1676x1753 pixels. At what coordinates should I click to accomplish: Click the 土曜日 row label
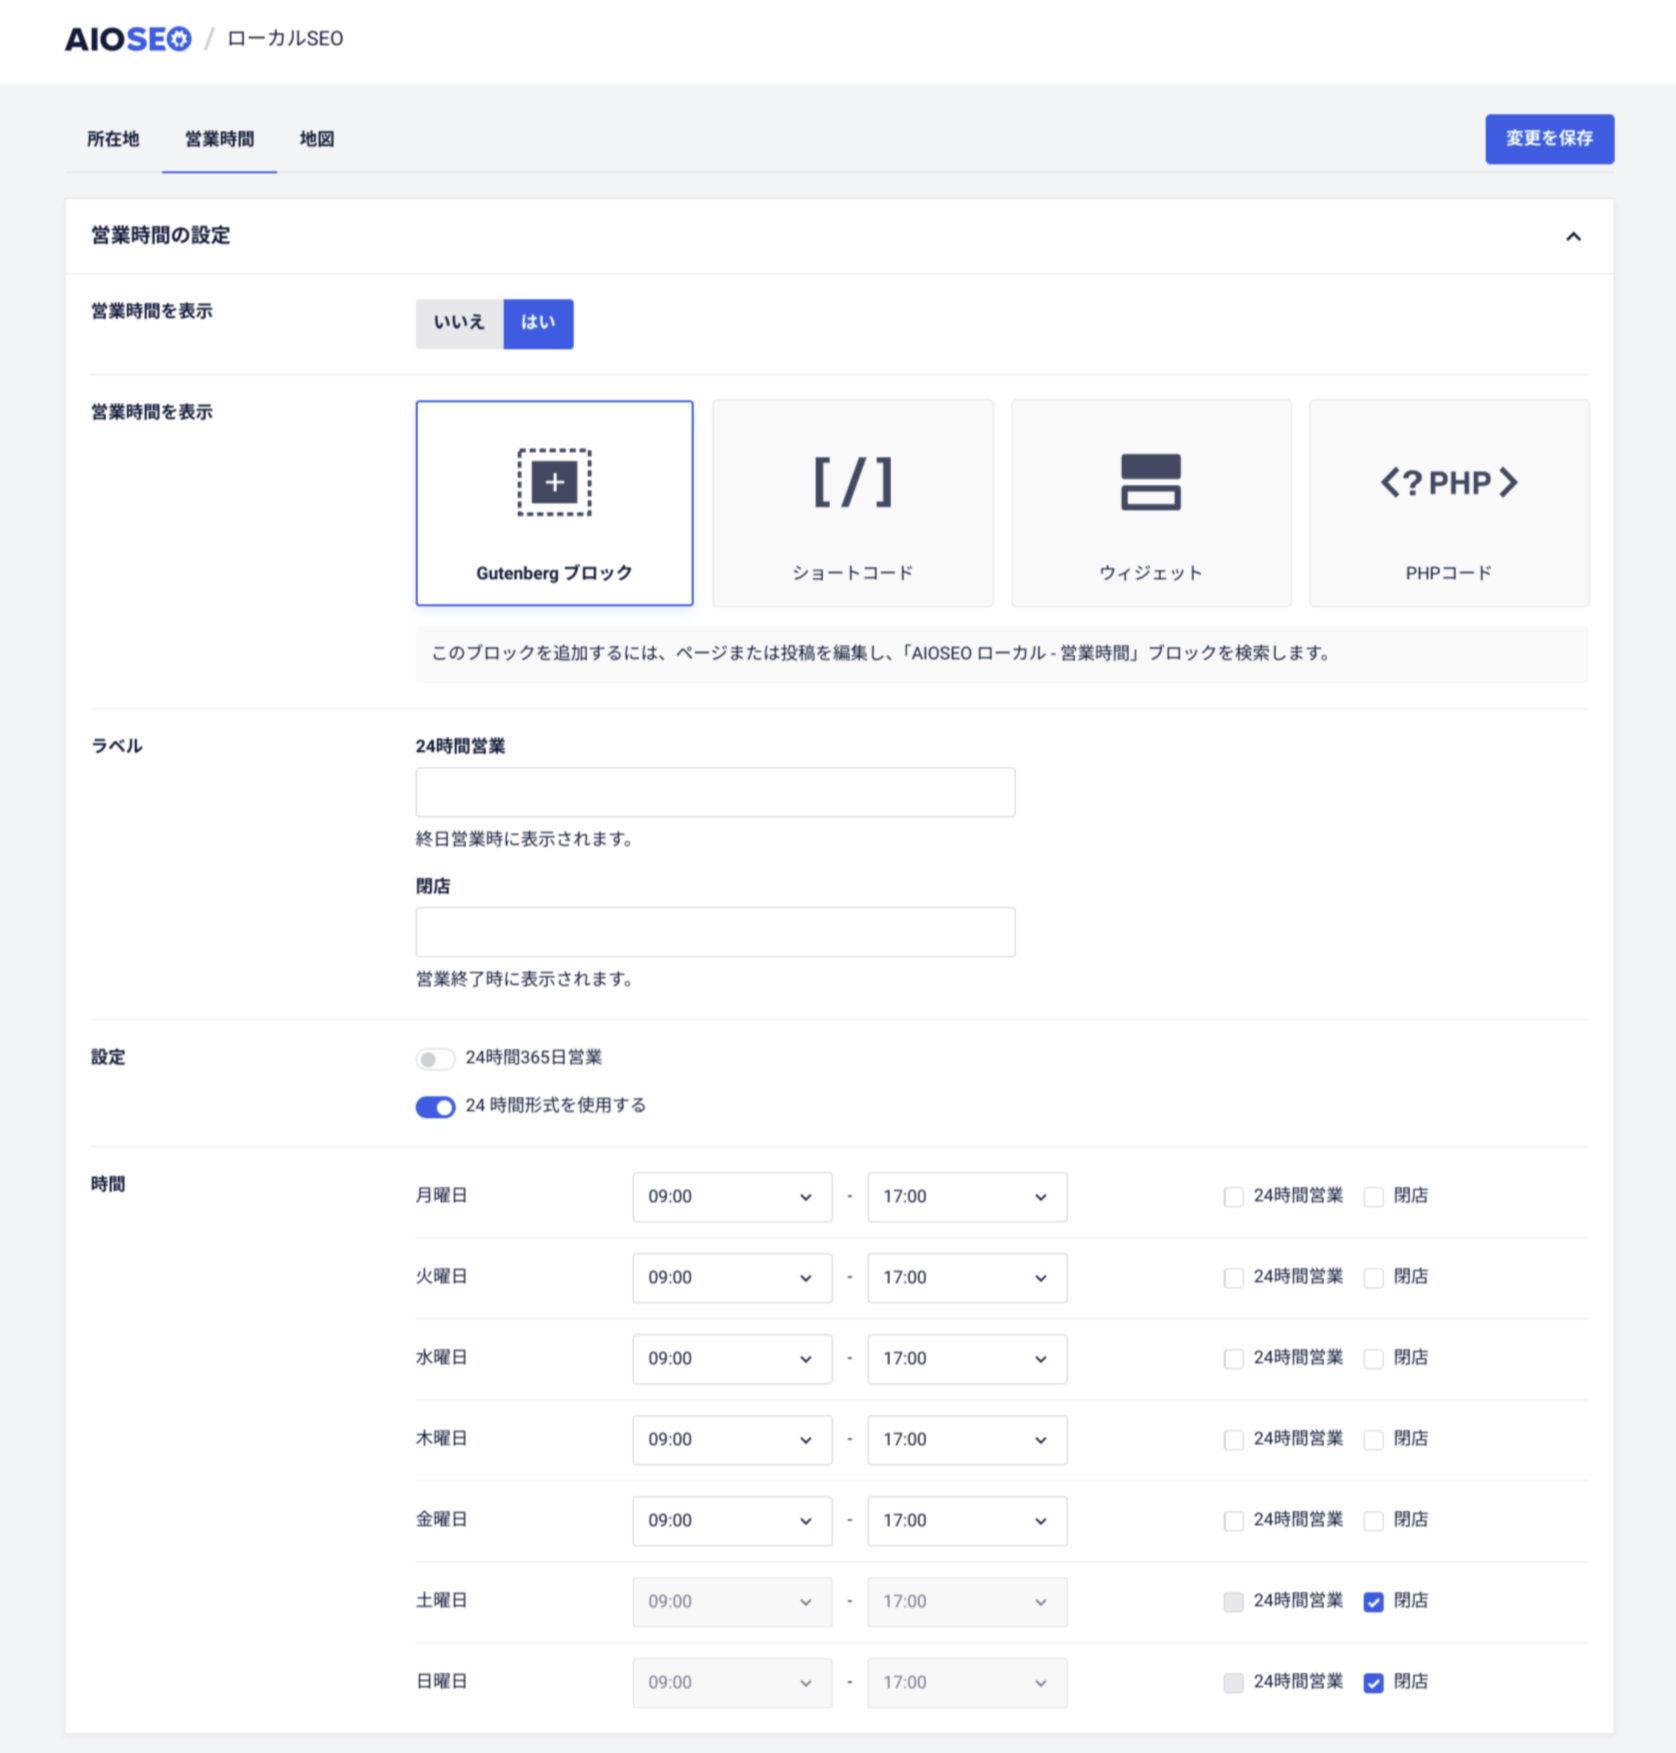442,1601
